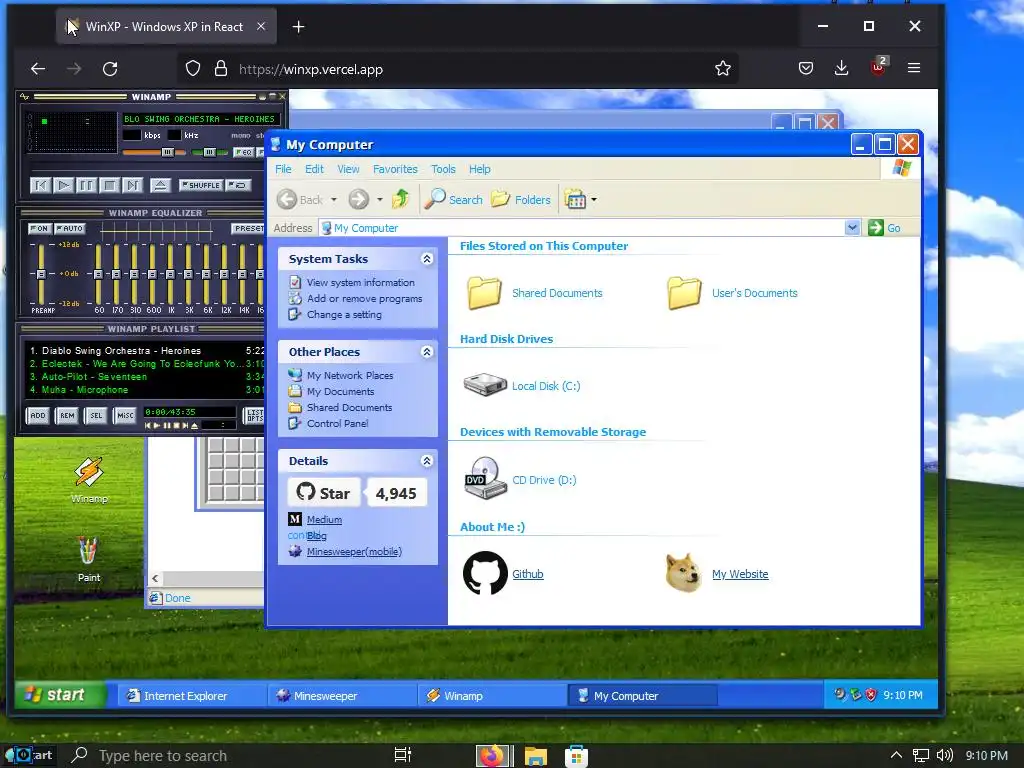Open My Network Places
Screen dimensions: 1024x768
(350, 376)
